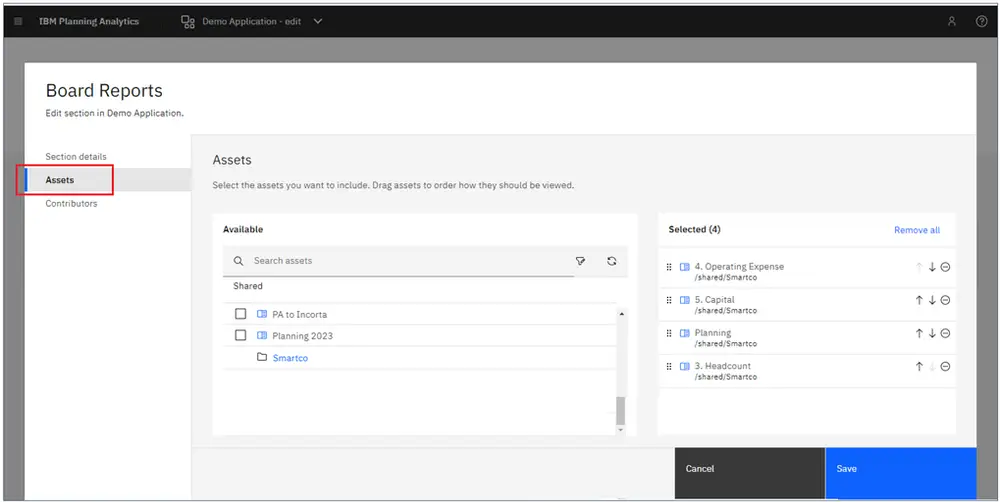Click drag handle of 4. Operating Expense
Viewport: 1000px width, 502px height.
[668, 267]
